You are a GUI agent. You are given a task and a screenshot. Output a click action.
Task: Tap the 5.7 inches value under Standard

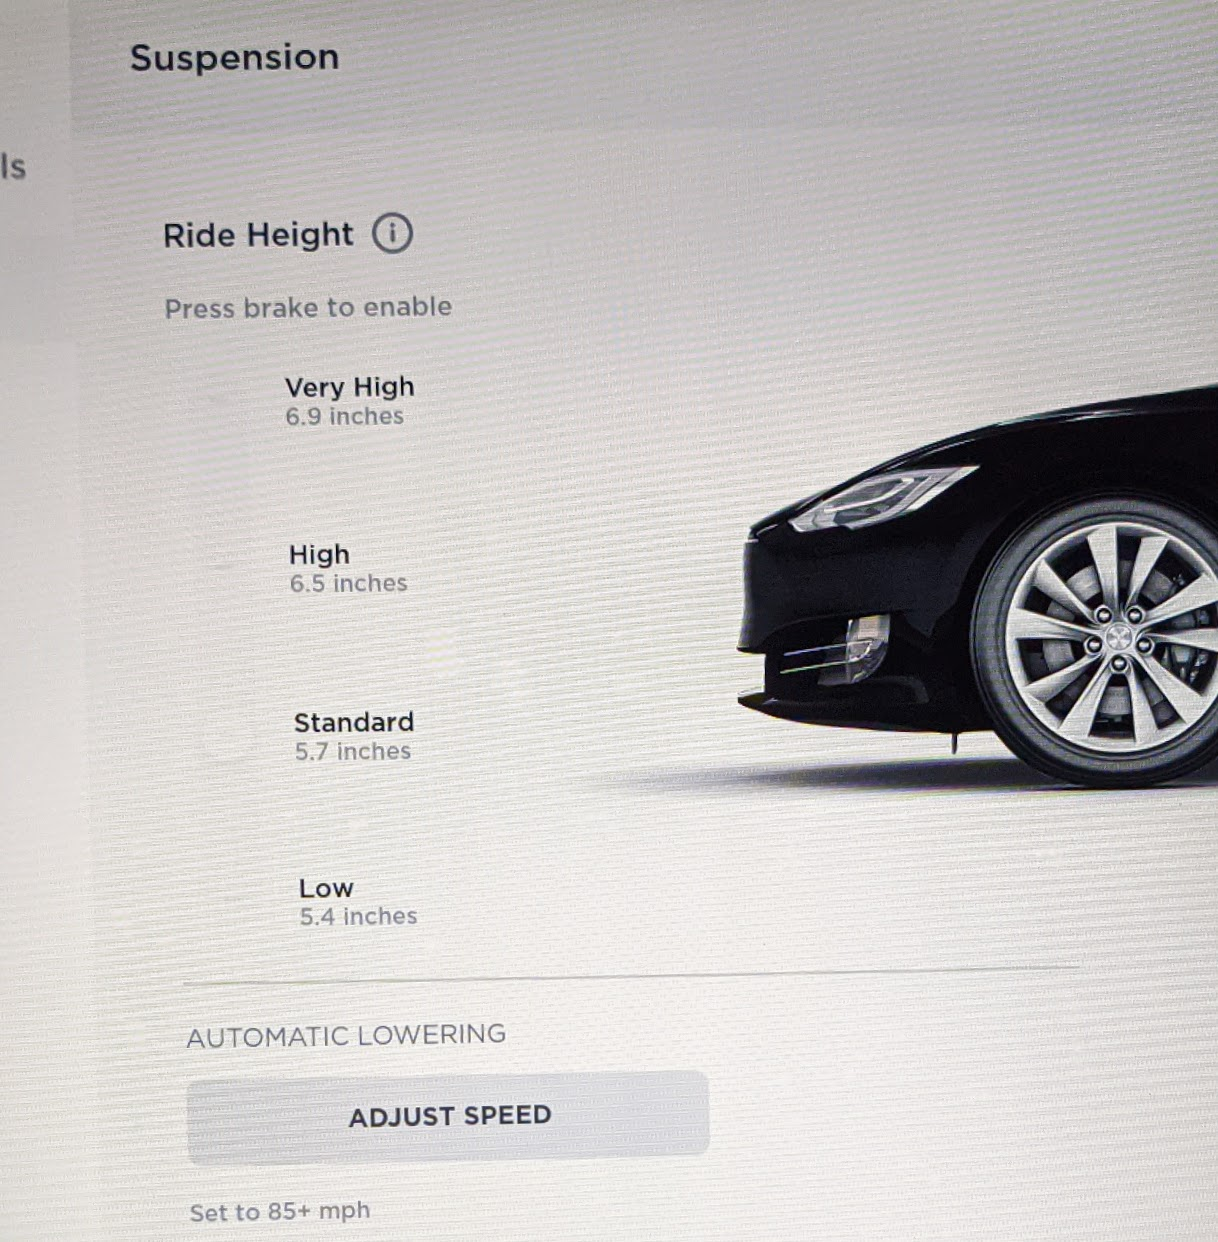tap(353, 751)
